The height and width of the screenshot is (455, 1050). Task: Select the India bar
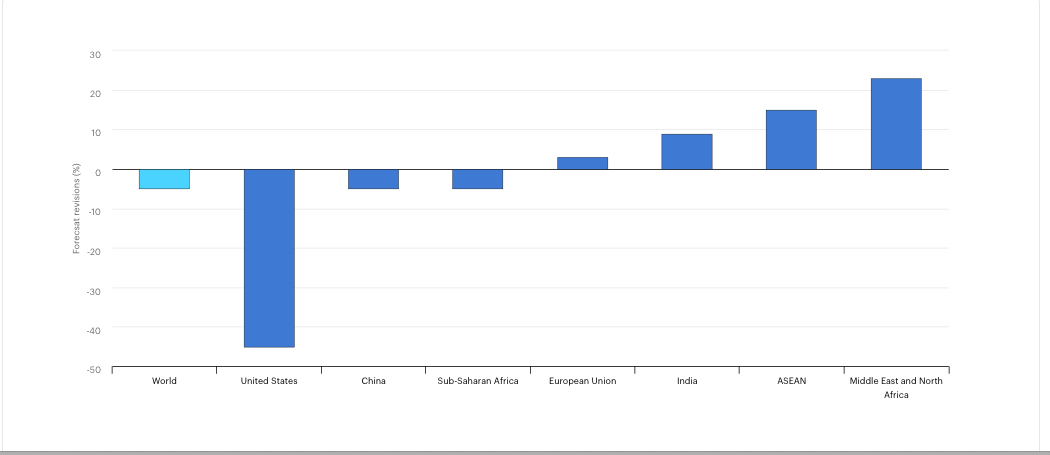687,152
